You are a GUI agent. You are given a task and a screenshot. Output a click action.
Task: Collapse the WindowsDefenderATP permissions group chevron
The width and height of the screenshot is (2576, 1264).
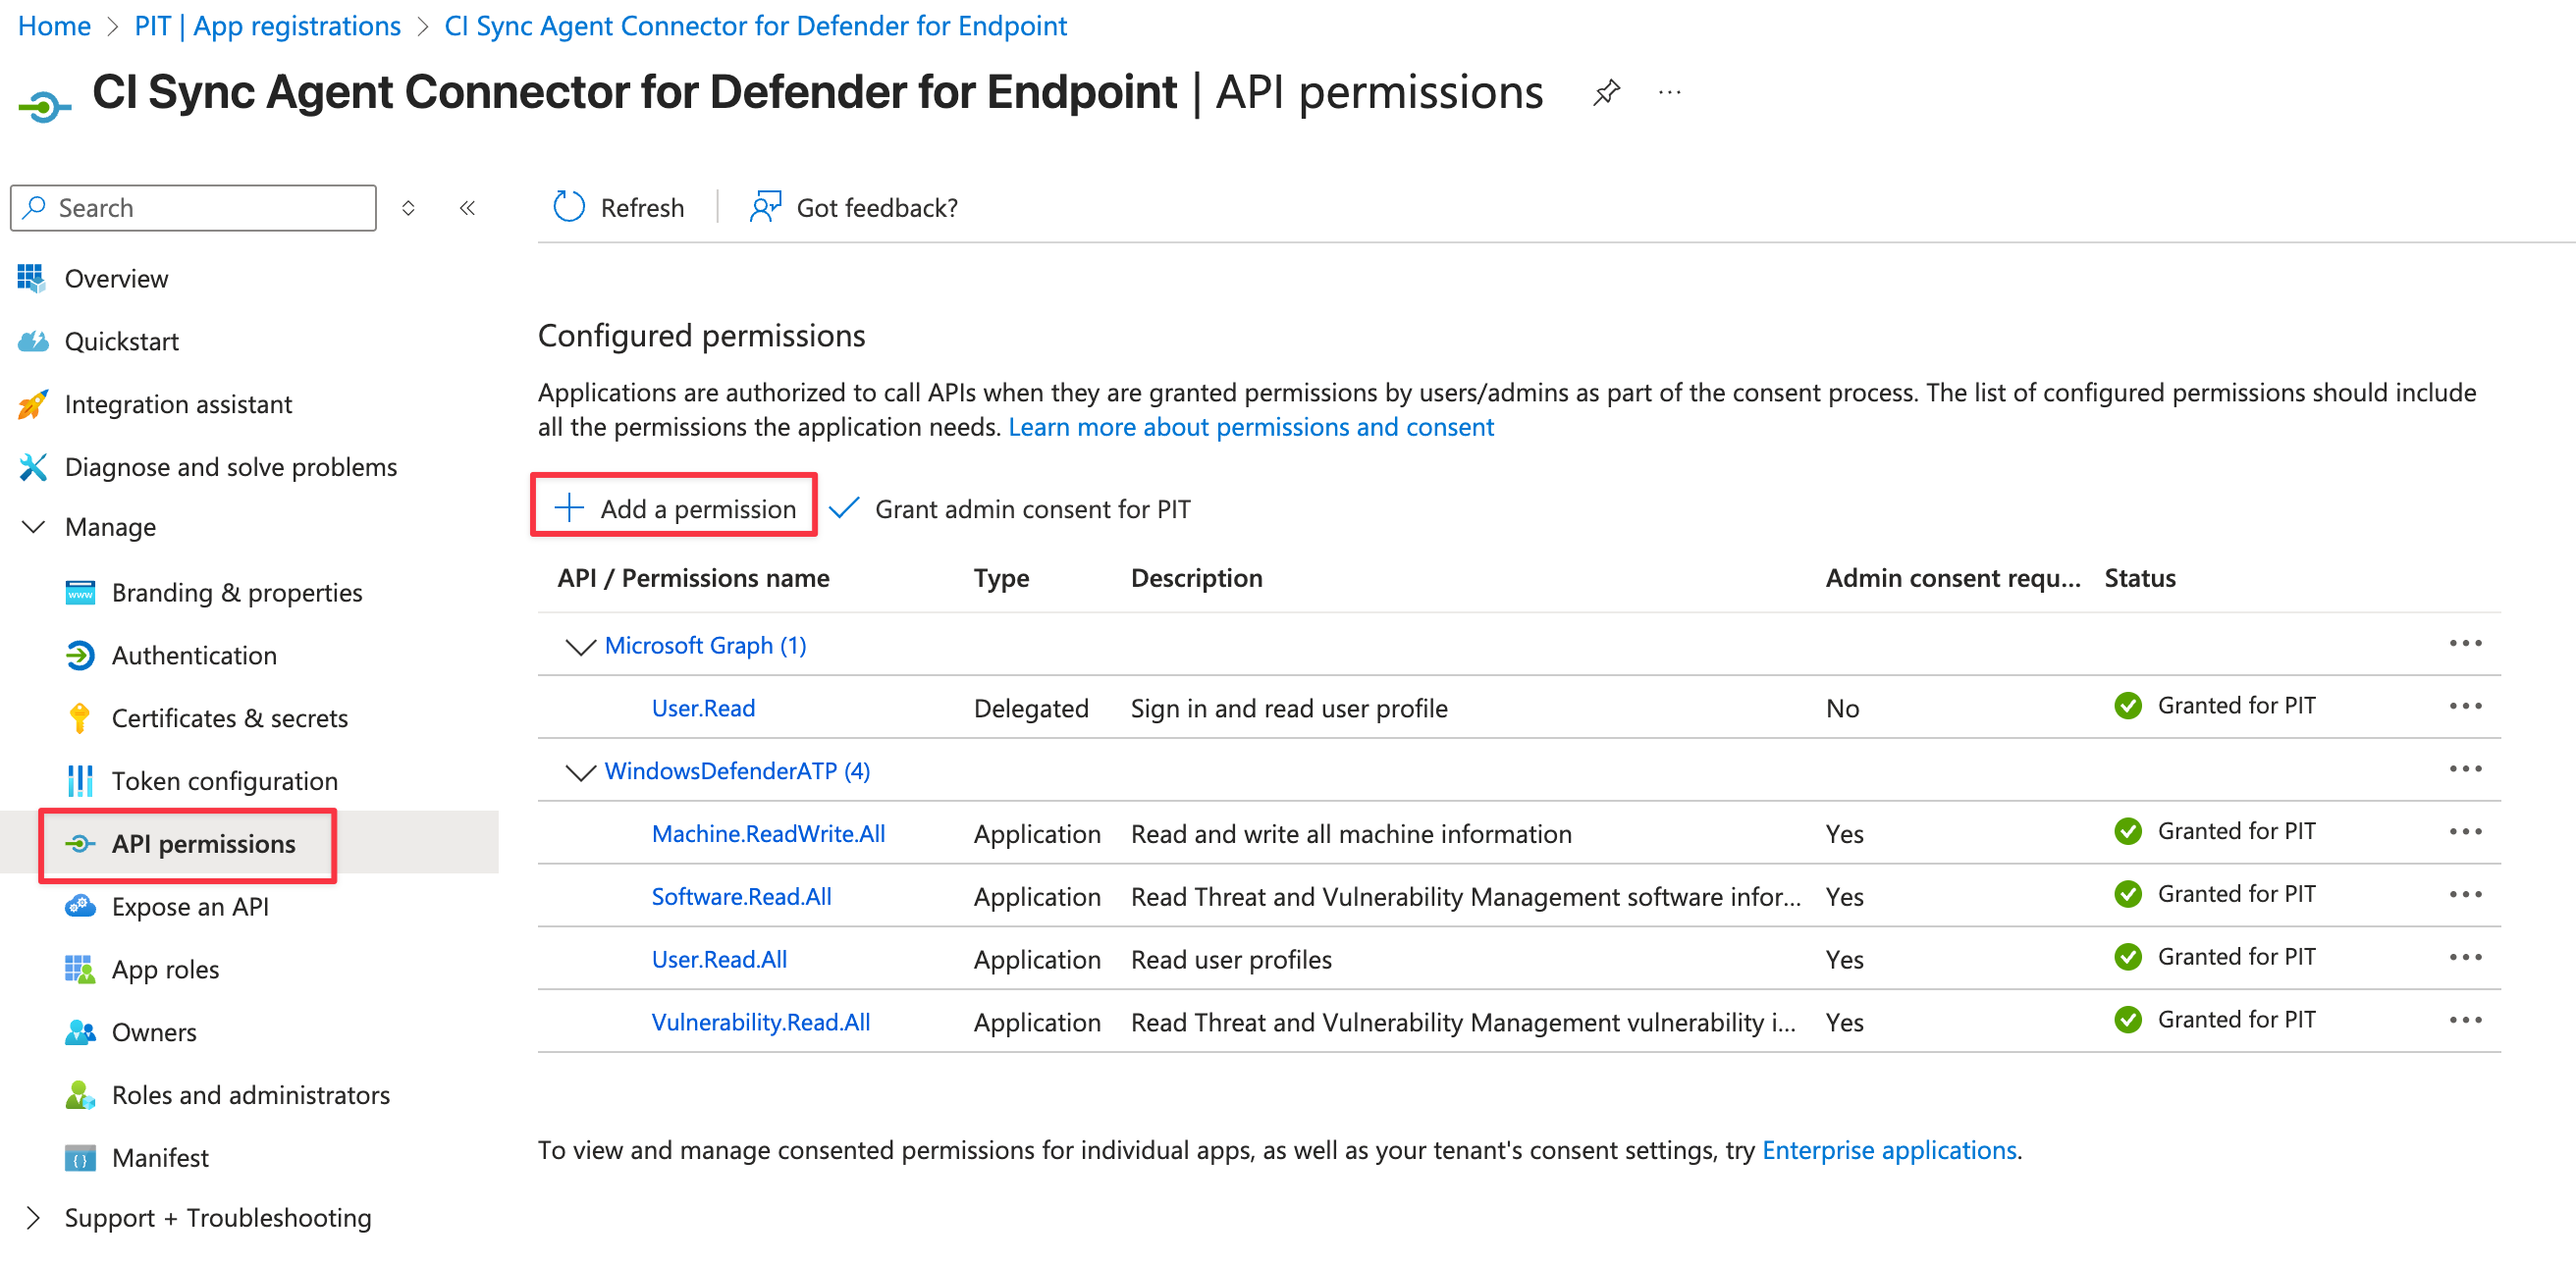580,772
